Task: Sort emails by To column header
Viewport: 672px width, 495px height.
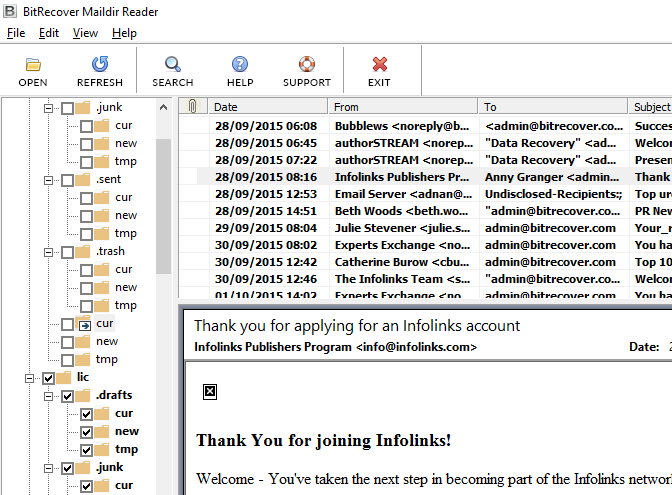Action: click(553, 106)
